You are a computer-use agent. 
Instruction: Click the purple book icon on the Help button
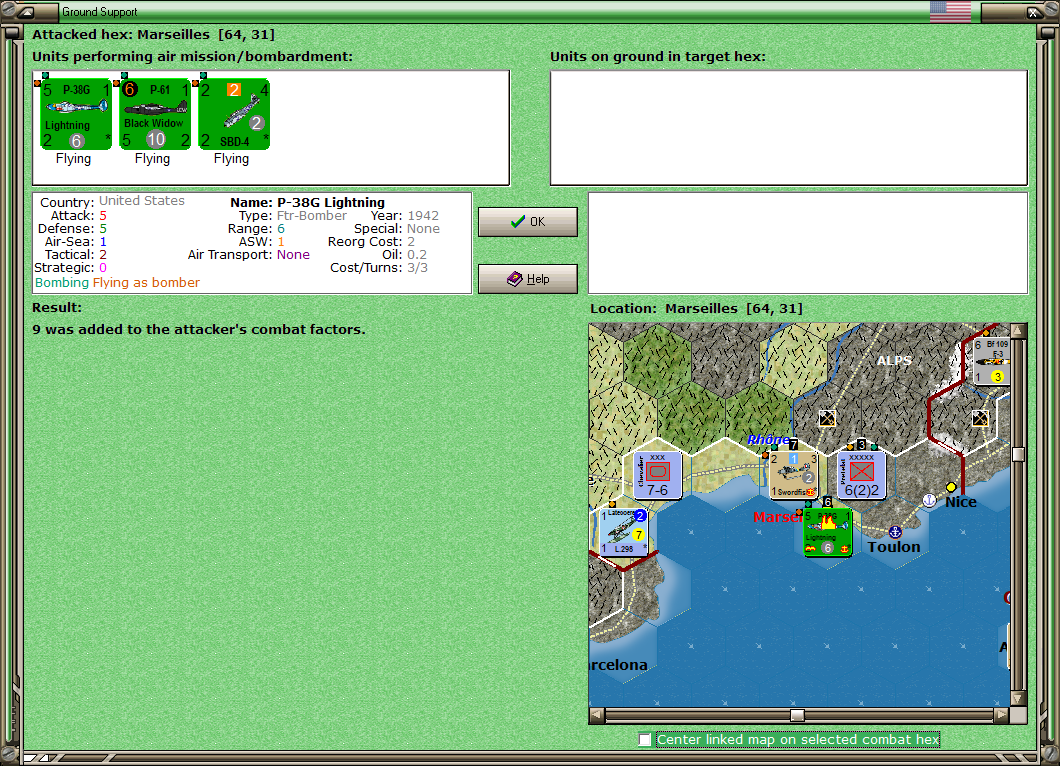tap(514, 279)
